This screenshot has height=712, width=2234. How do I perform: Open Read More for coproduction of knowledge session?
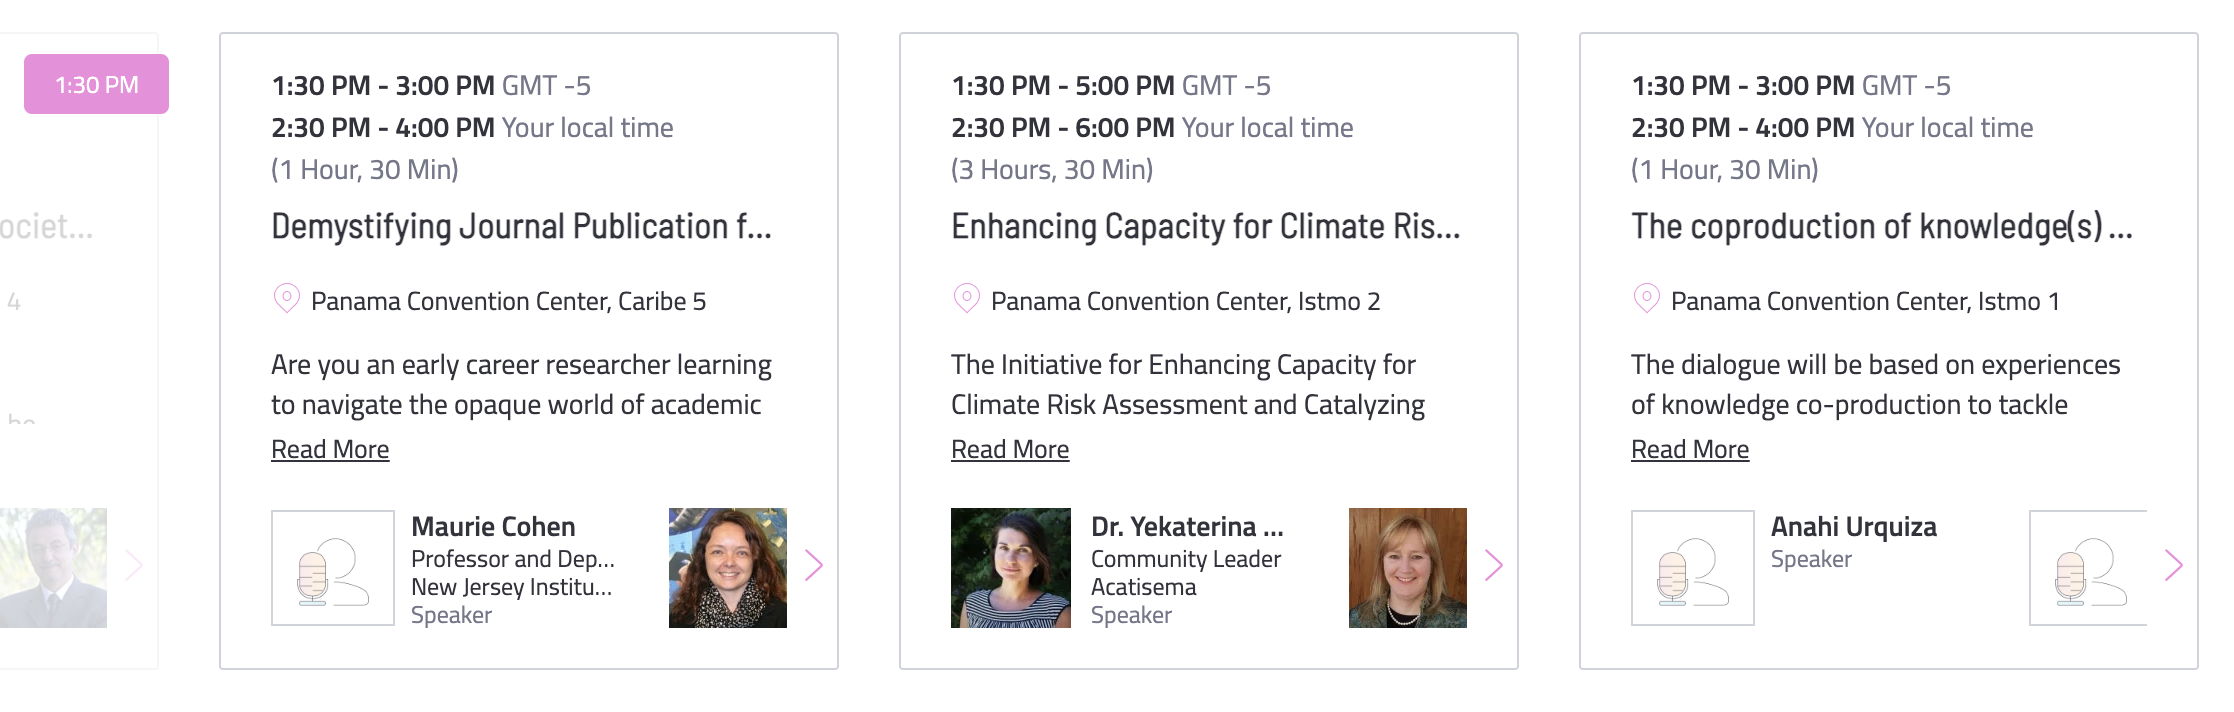click(1690, 450)
